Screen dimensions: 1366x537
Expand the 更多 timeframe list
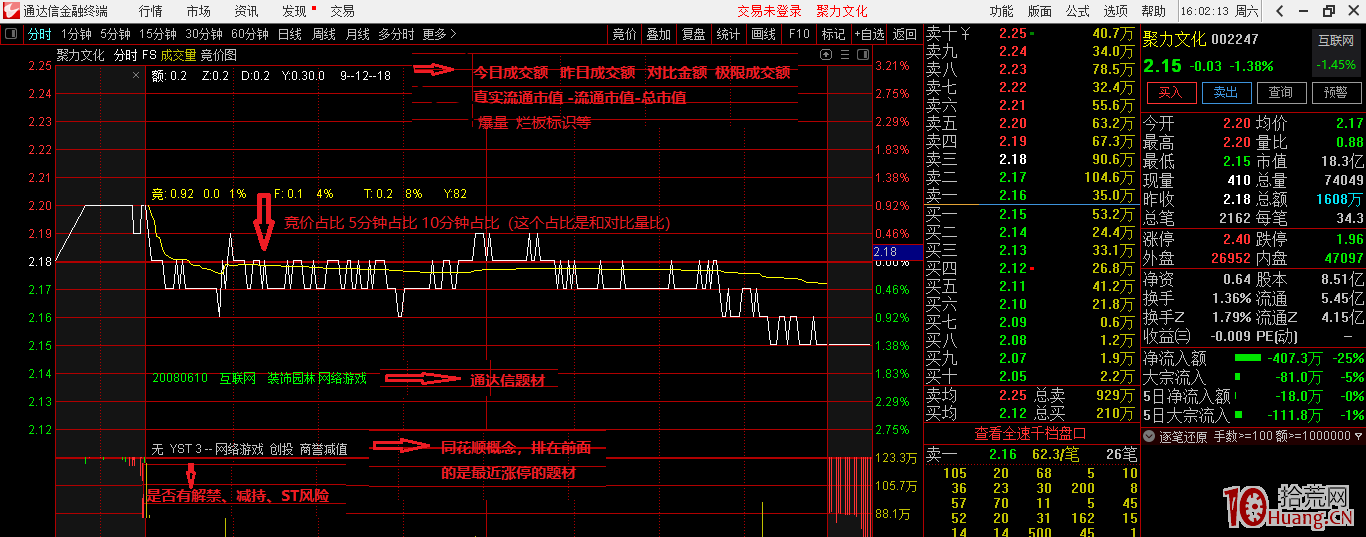[439, 34]
